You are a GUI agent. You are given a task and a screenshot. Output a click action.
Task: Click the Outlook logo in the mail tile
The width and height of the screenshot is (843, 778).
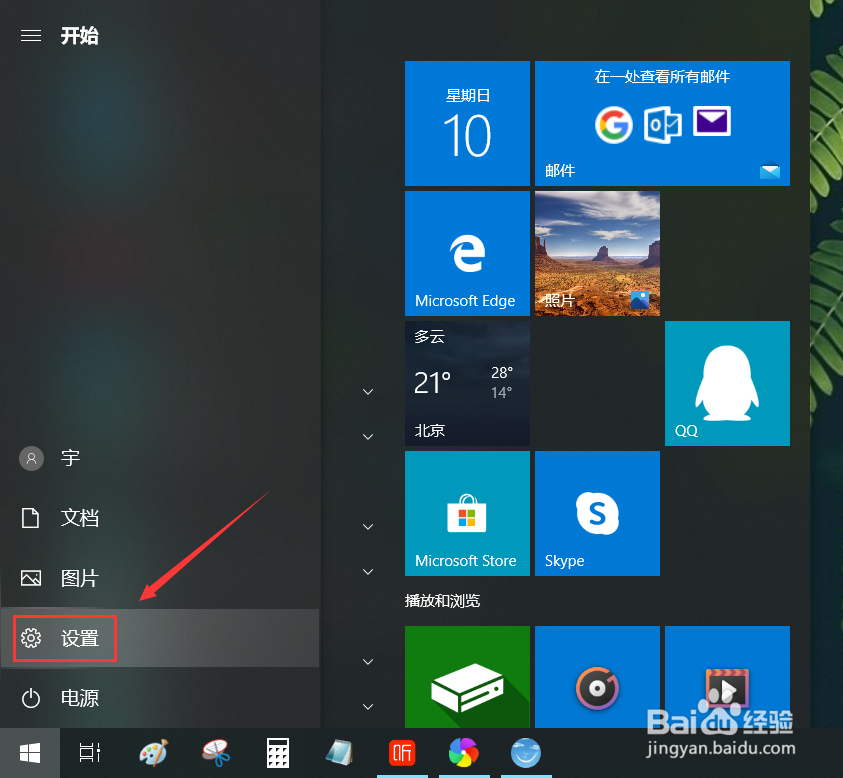coord(662,125)
